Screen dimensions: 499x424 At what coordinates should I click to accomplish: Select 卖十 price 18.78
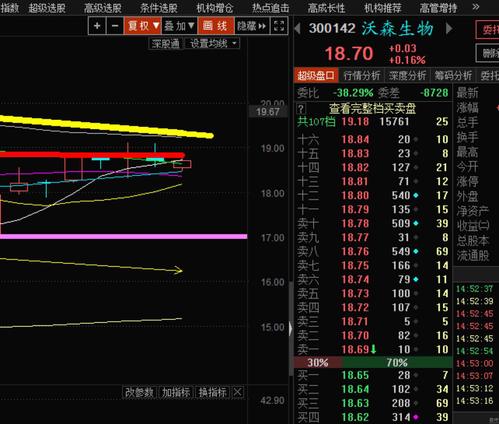(x=355, y=223)
